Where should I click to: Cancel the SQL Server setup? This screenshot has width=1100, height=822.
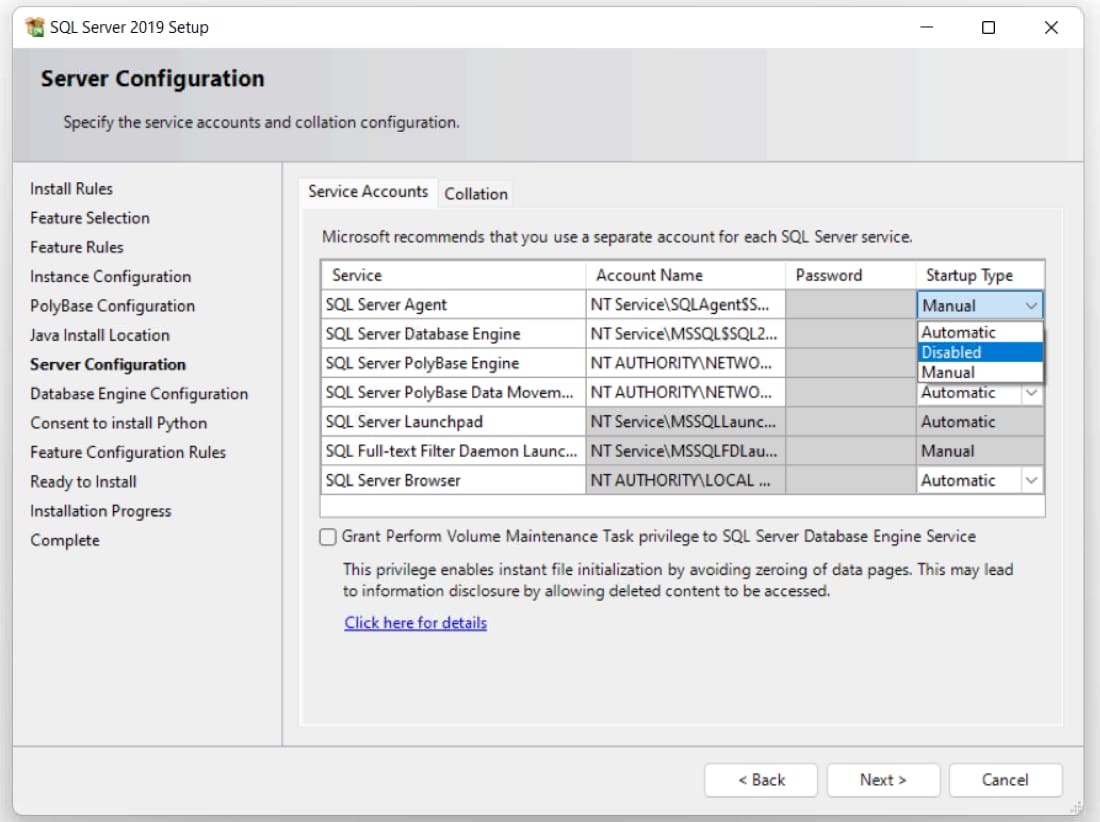coord(1005,780)
